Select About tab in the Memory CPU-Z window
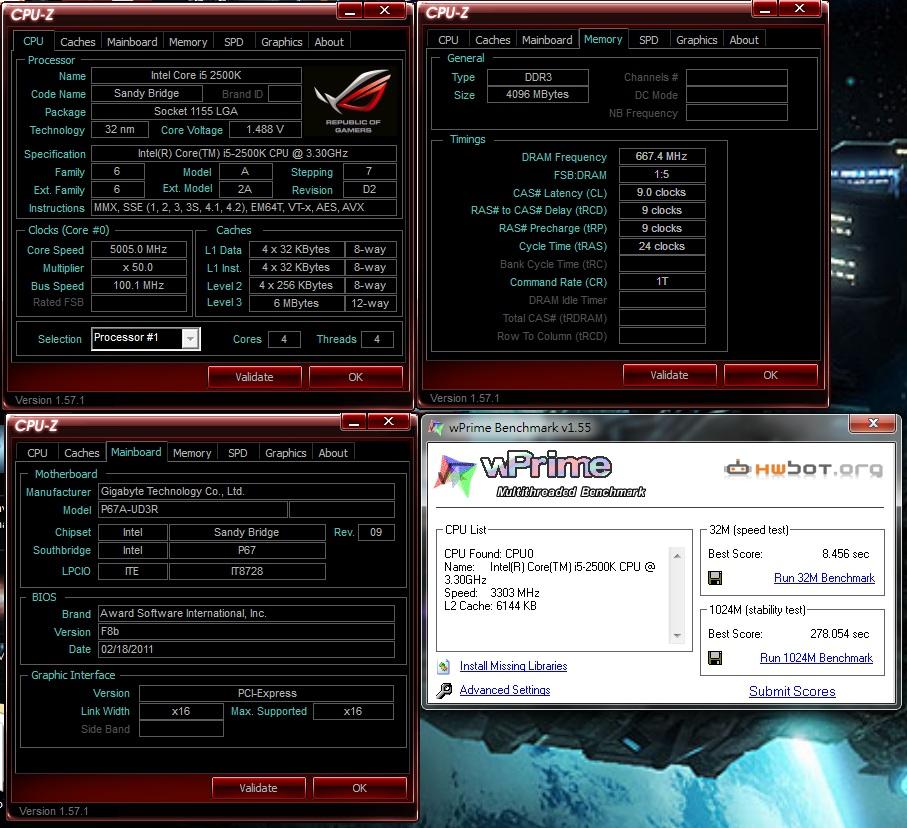The height and width of the screenshot is (828, 907). click(744, 40)
